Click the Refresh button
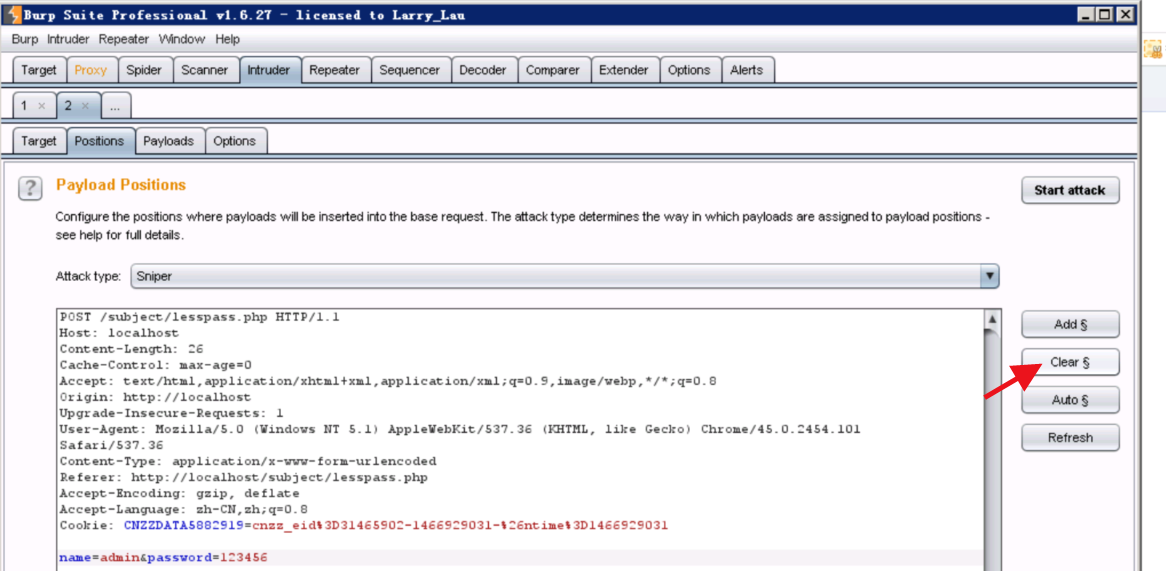The height and width of the screenshot is (571, 1166). [1070, 438]
